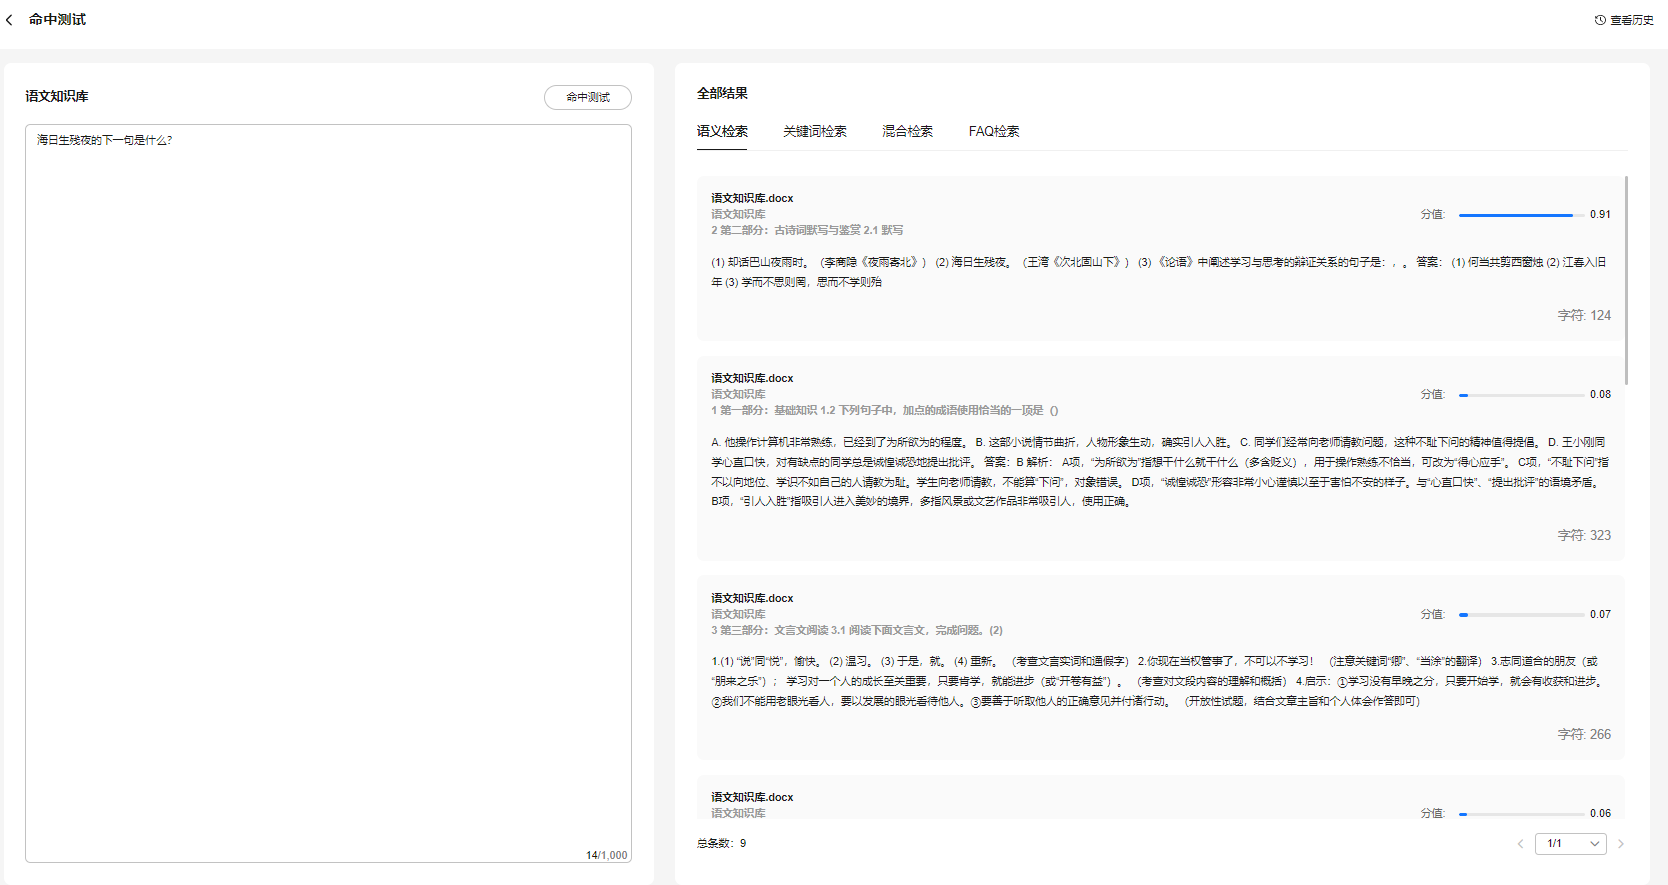This screenshot has height=885, width=1668.
Task: Click the 0.91 score bar
Action: pos(1515,215)
